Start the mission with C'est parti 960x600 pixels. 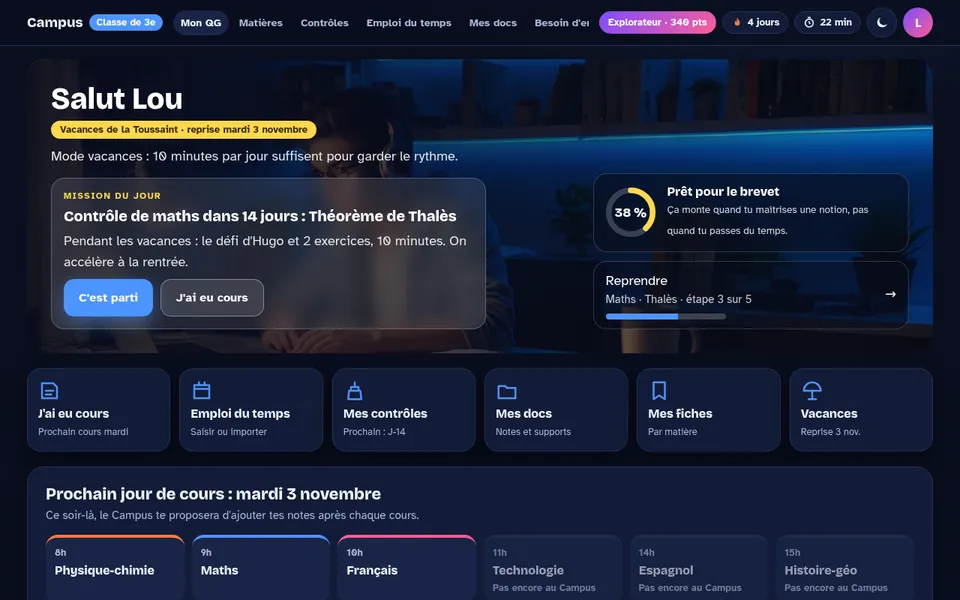[108, 298]
